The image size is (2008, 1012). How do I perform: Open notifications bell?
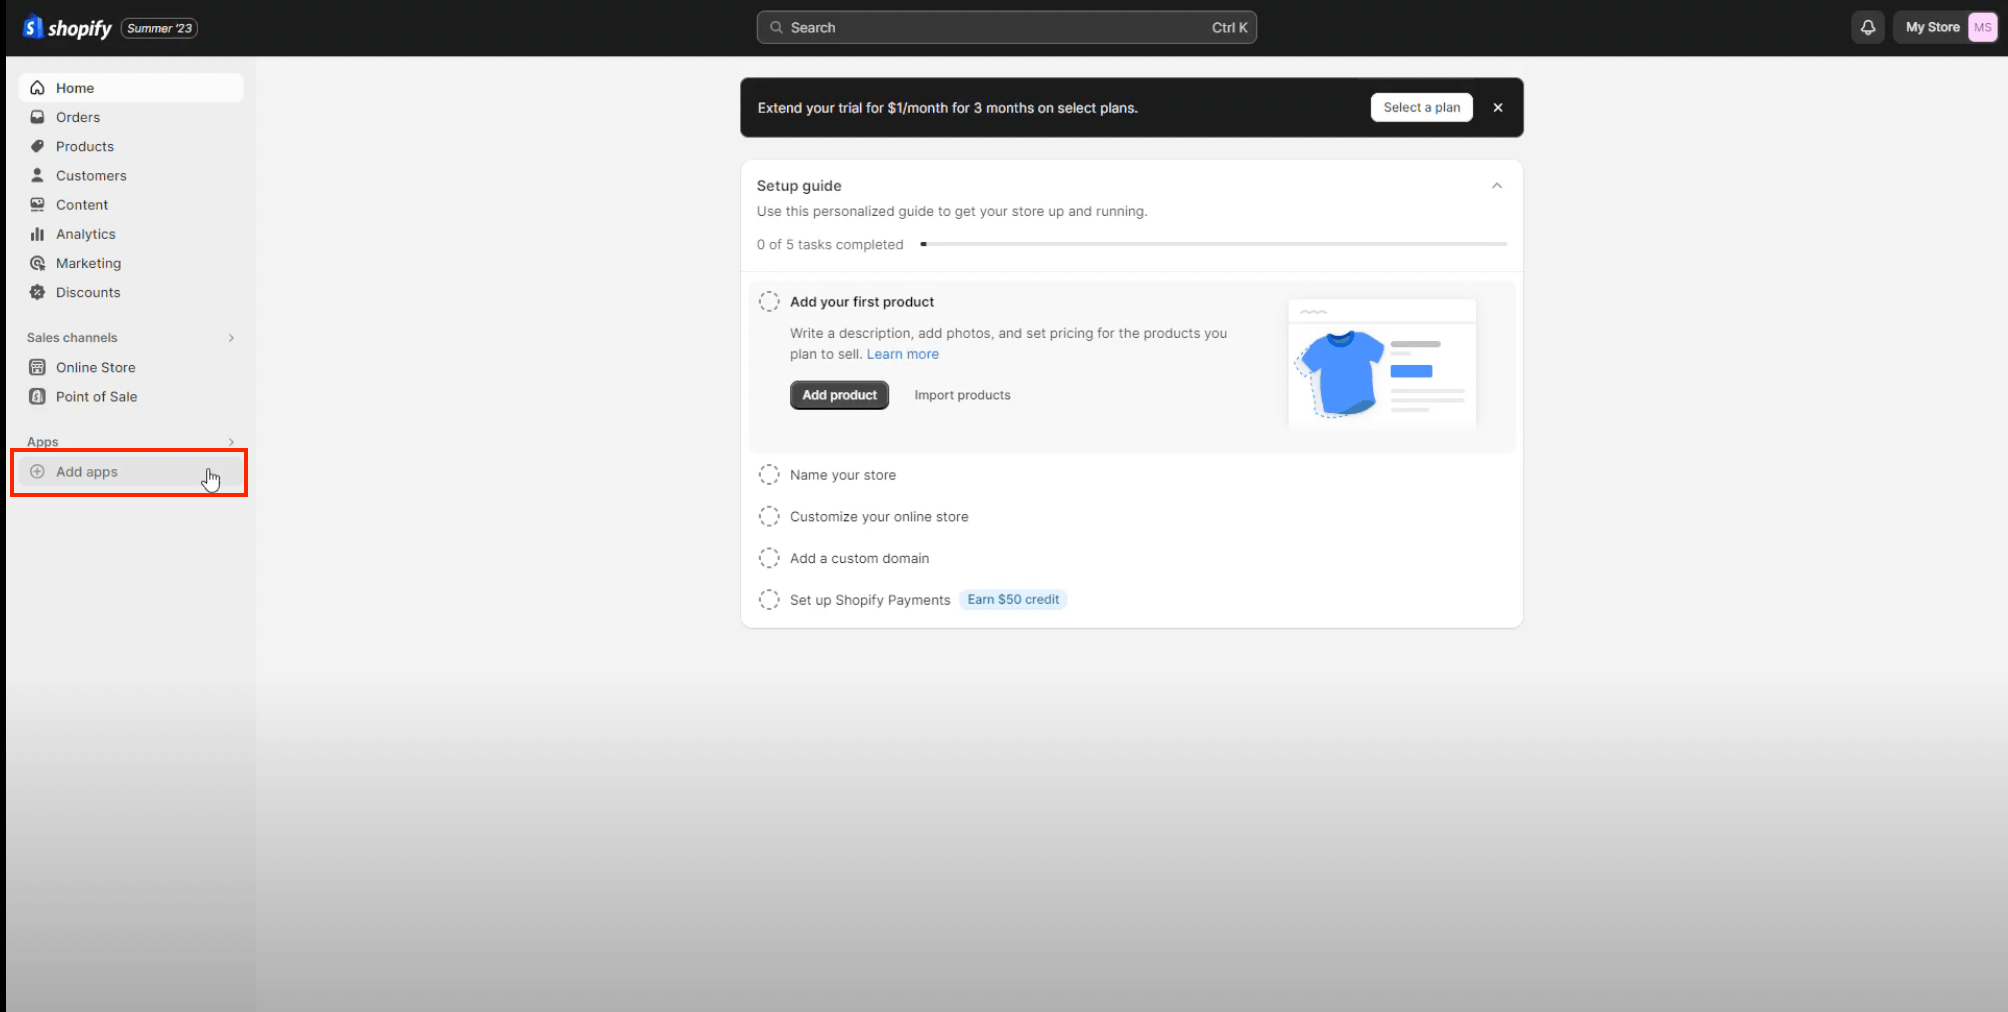[x=1868, y=28]
